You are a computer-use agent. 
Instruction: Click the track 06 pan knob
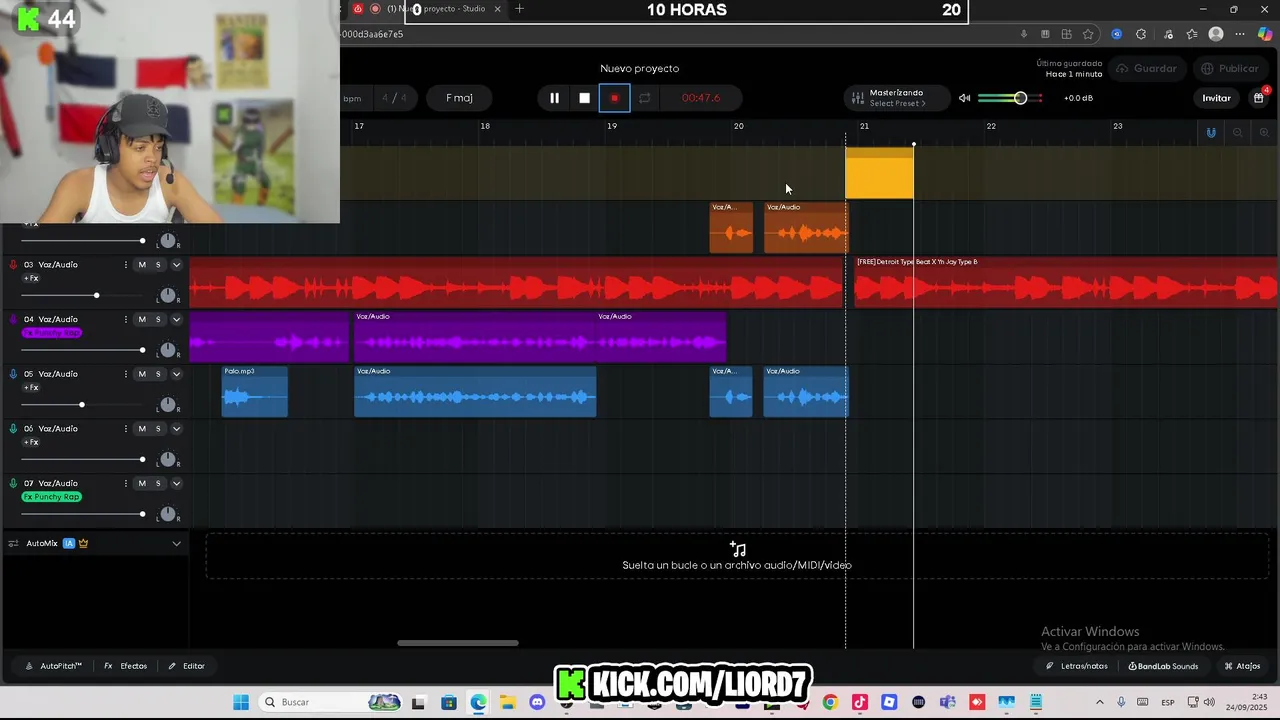click(x=168, y=460)
